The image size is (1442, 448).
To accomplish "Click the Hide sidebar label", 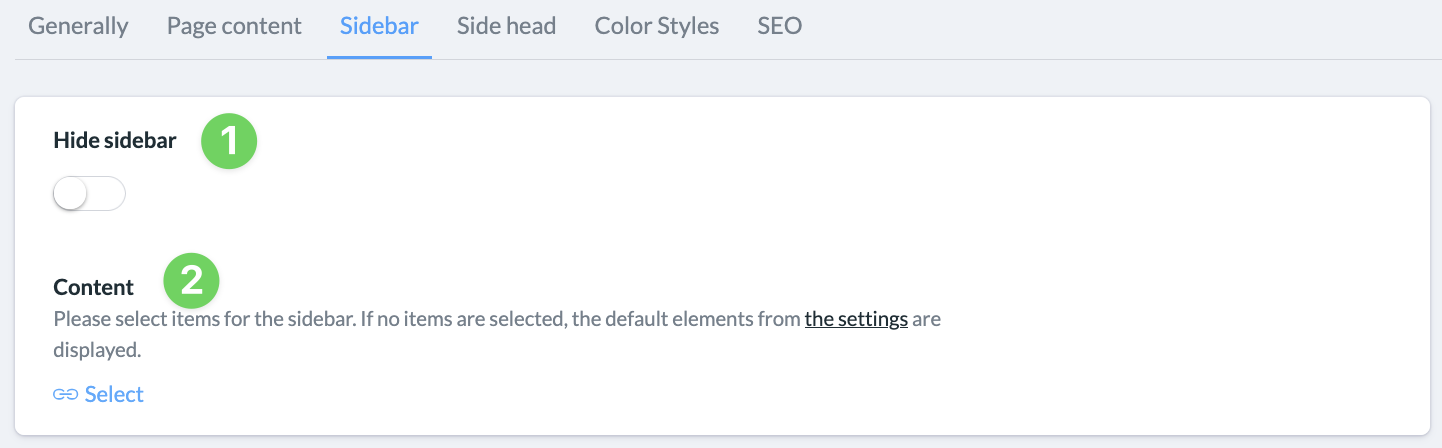I will coord(115,141).
